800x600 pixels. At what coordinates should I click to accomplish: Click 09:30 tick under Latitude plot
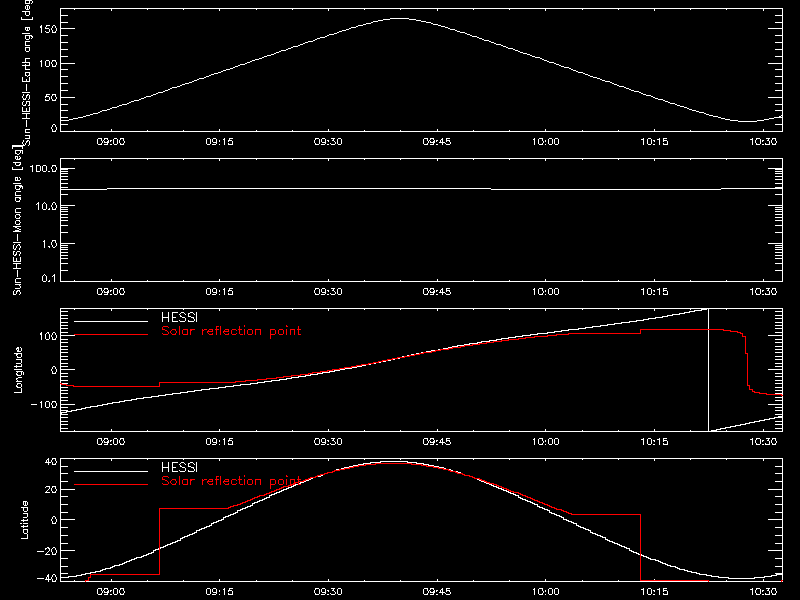tap(328, 592)
